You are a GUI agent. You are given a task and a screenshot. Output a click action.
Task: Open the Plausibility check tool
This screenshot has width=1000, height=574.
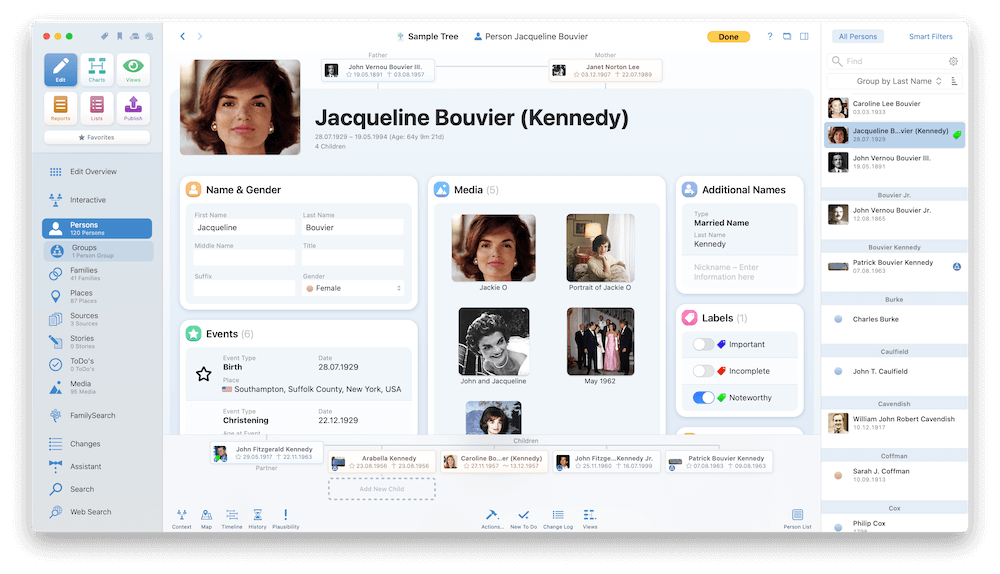[x=286, y=519]
